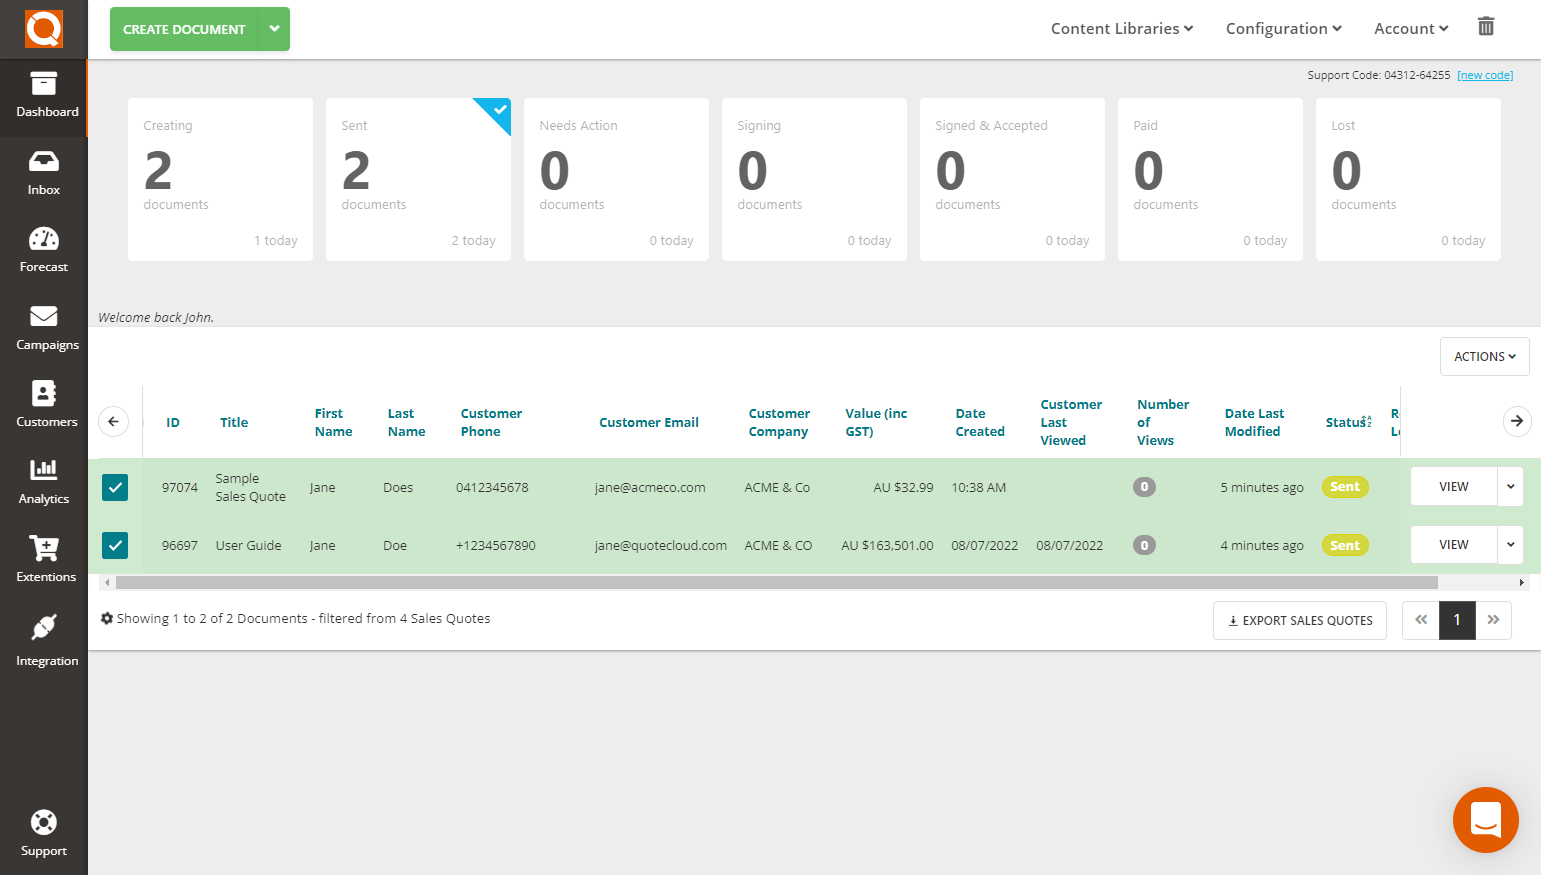Open the Analytics panel
1541x875 pixels.
click(x=43, y=483)
